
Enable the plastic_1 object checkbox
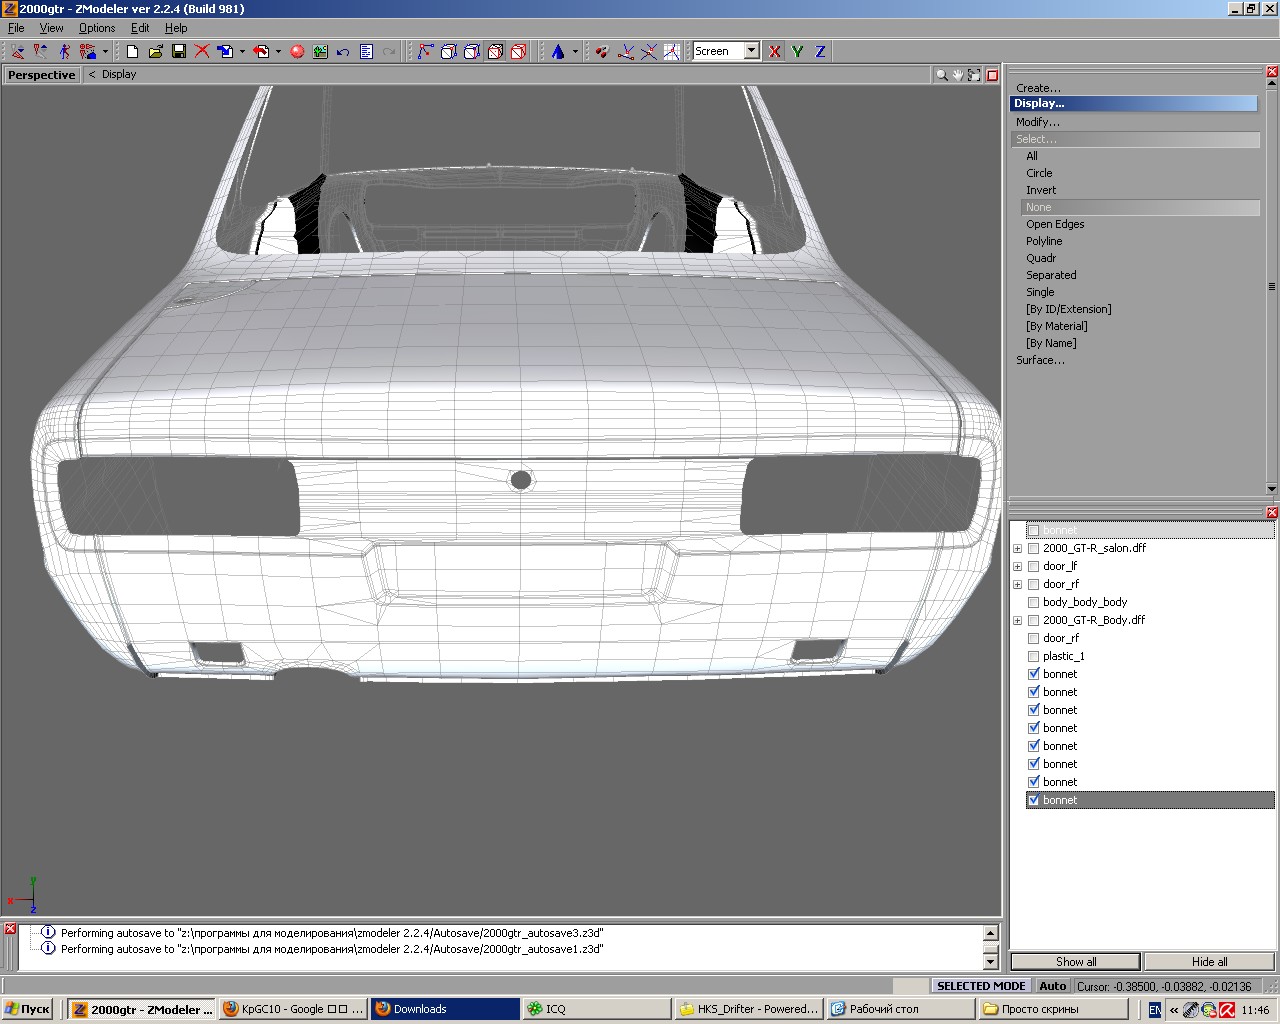[x=1034, y=656]
